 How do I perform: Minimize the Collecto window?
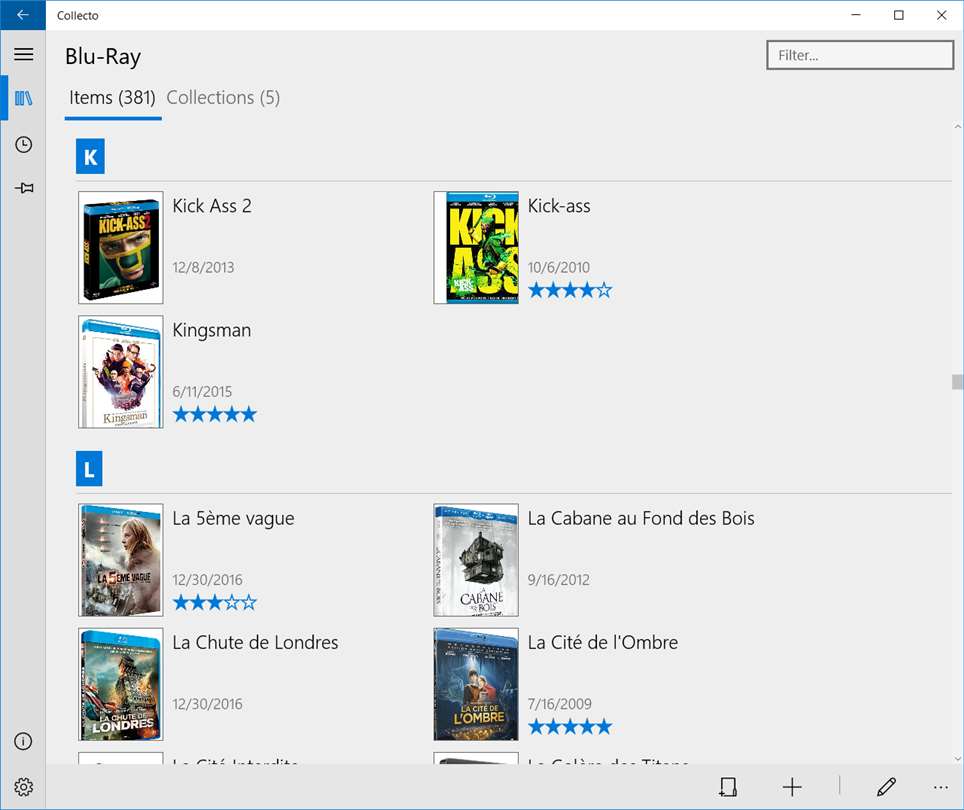pos(856,15)
